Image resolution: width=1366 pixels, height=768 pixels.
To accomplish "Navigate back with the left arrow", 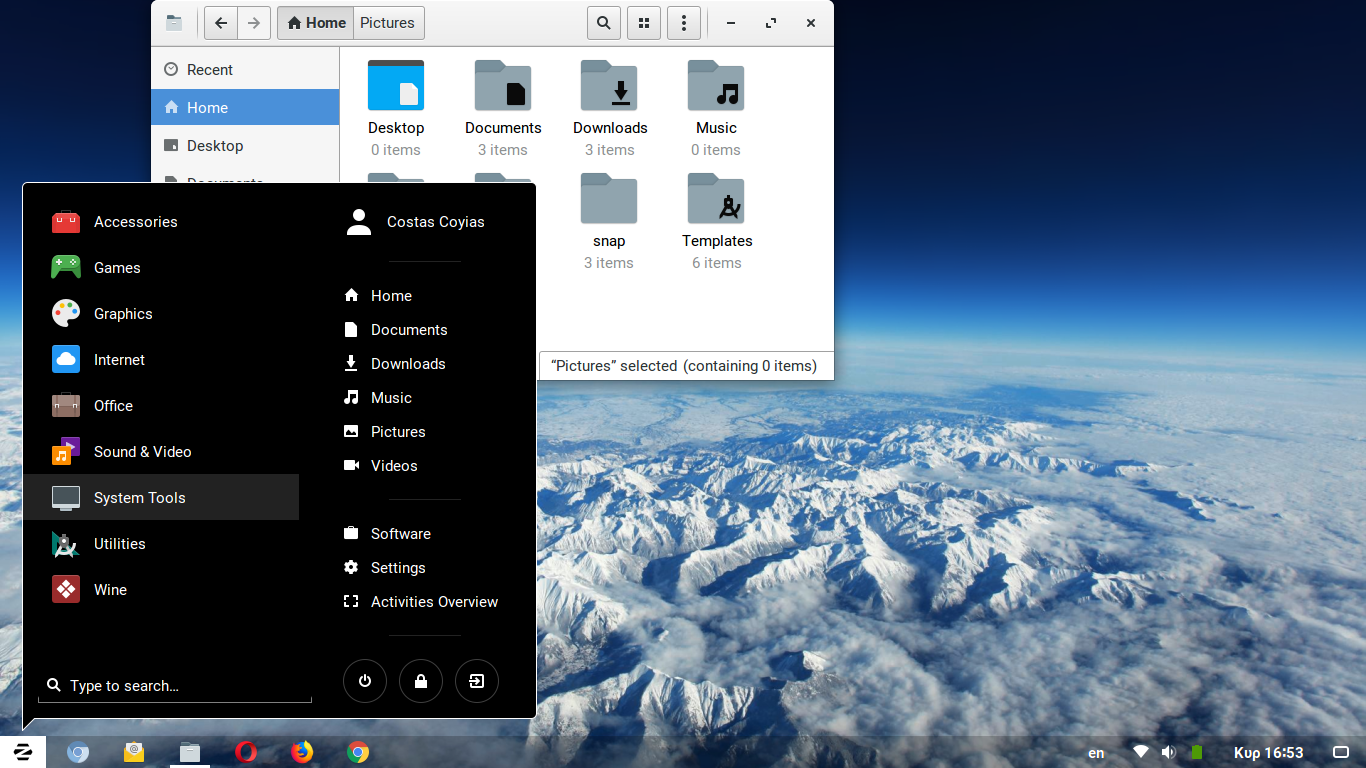I will point(220,22).
